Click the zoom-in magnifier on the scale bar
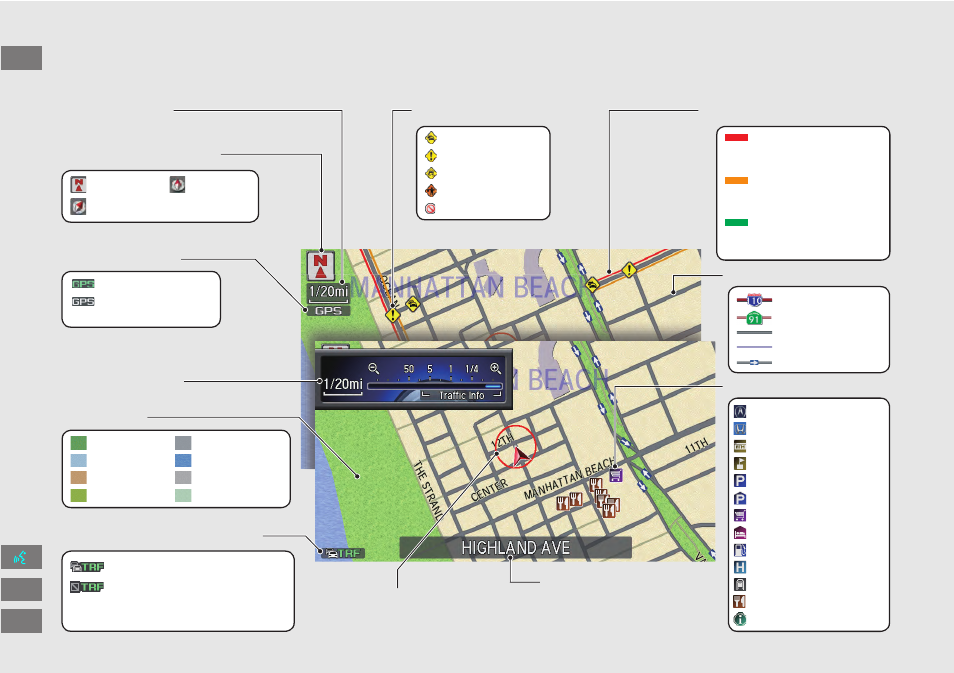This screenshot has height=673, width=954. (495, 368)
